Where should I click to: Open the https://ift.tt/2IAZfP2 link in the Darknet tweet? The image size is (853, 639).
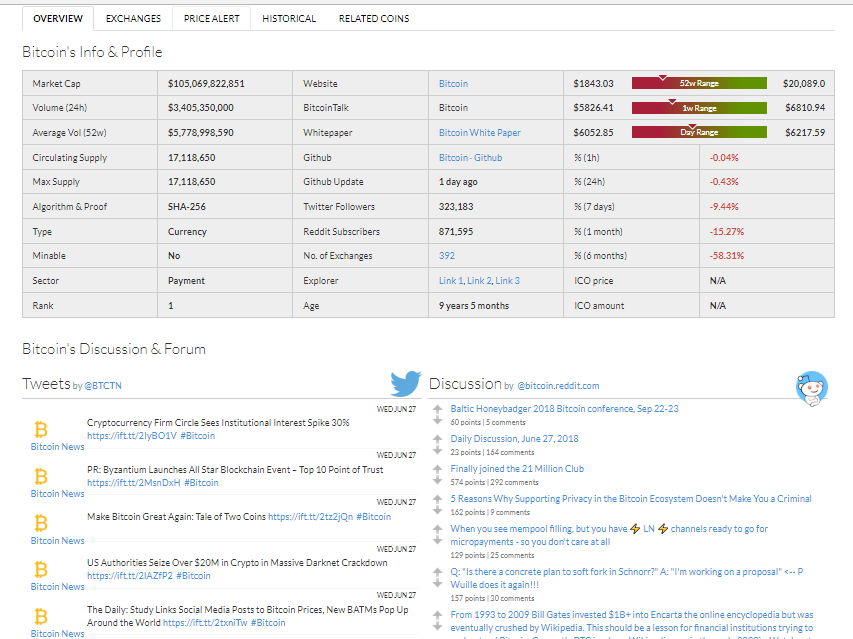[129, 575]
